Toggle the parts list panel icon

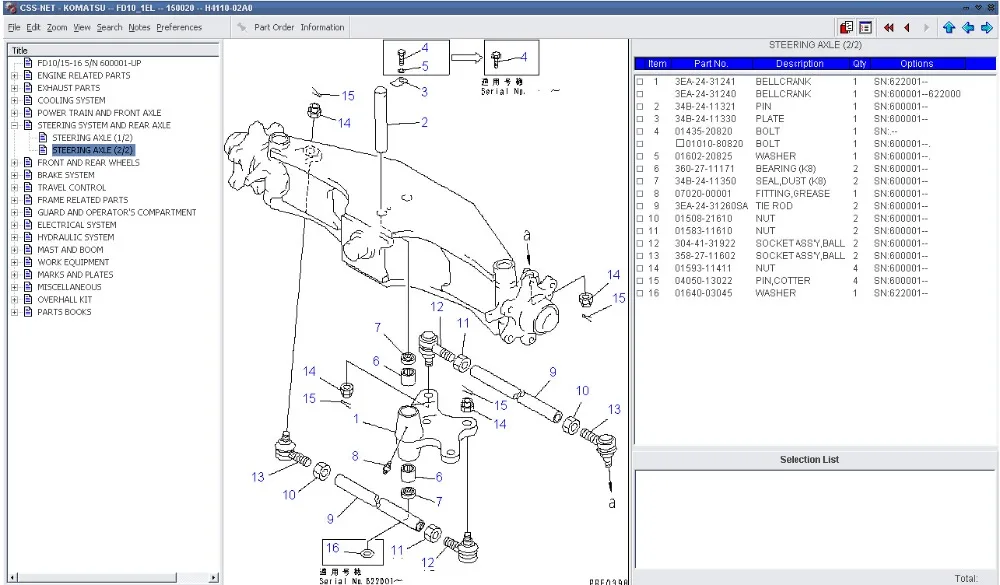(x=865, y=27)
